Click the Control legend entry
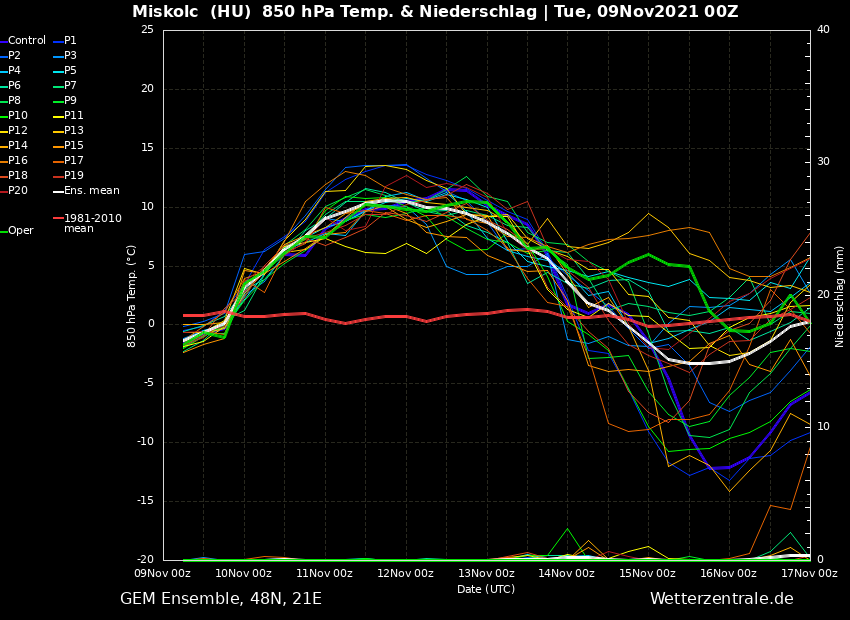Screen dimensions: 850x620 [x=27, y=41]
